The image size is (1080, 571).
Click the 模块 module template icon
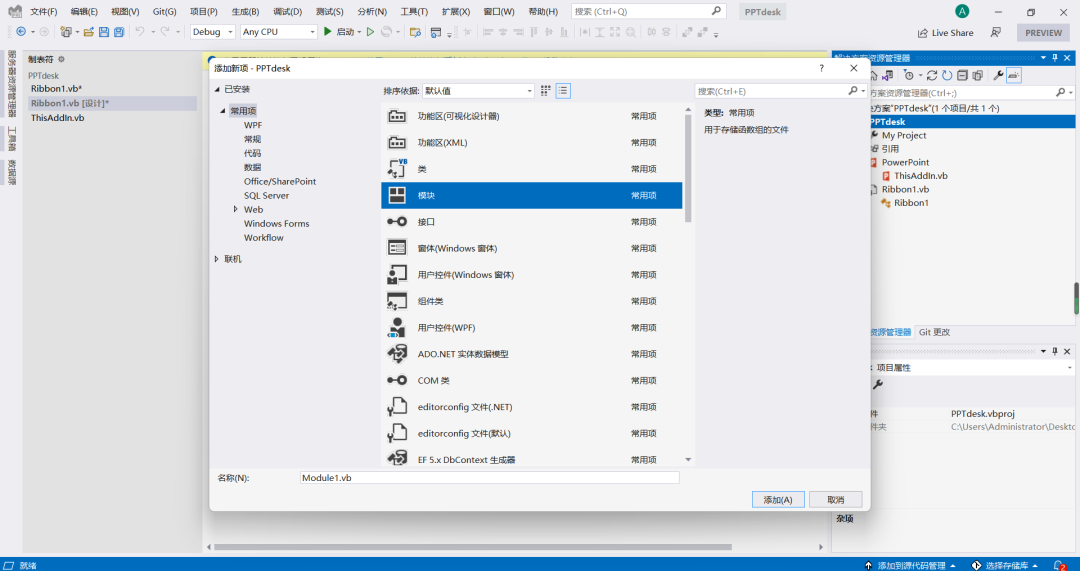click(396, 196)
